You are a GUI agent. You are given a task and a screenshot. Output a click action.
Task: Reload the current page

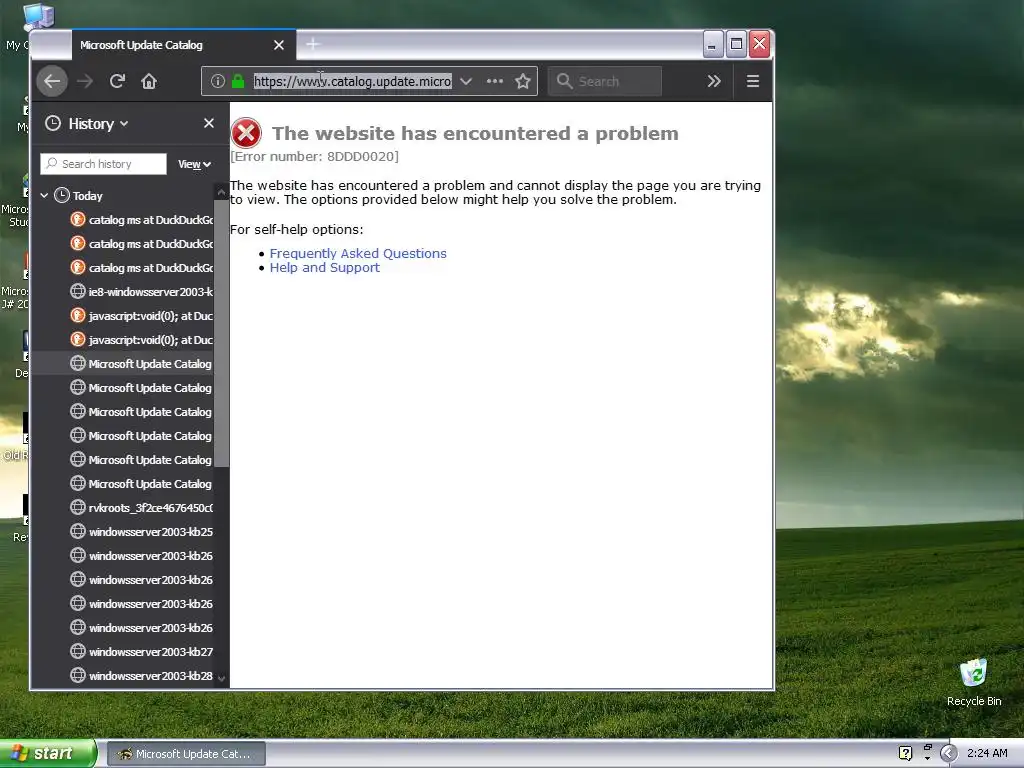[118, 81]
